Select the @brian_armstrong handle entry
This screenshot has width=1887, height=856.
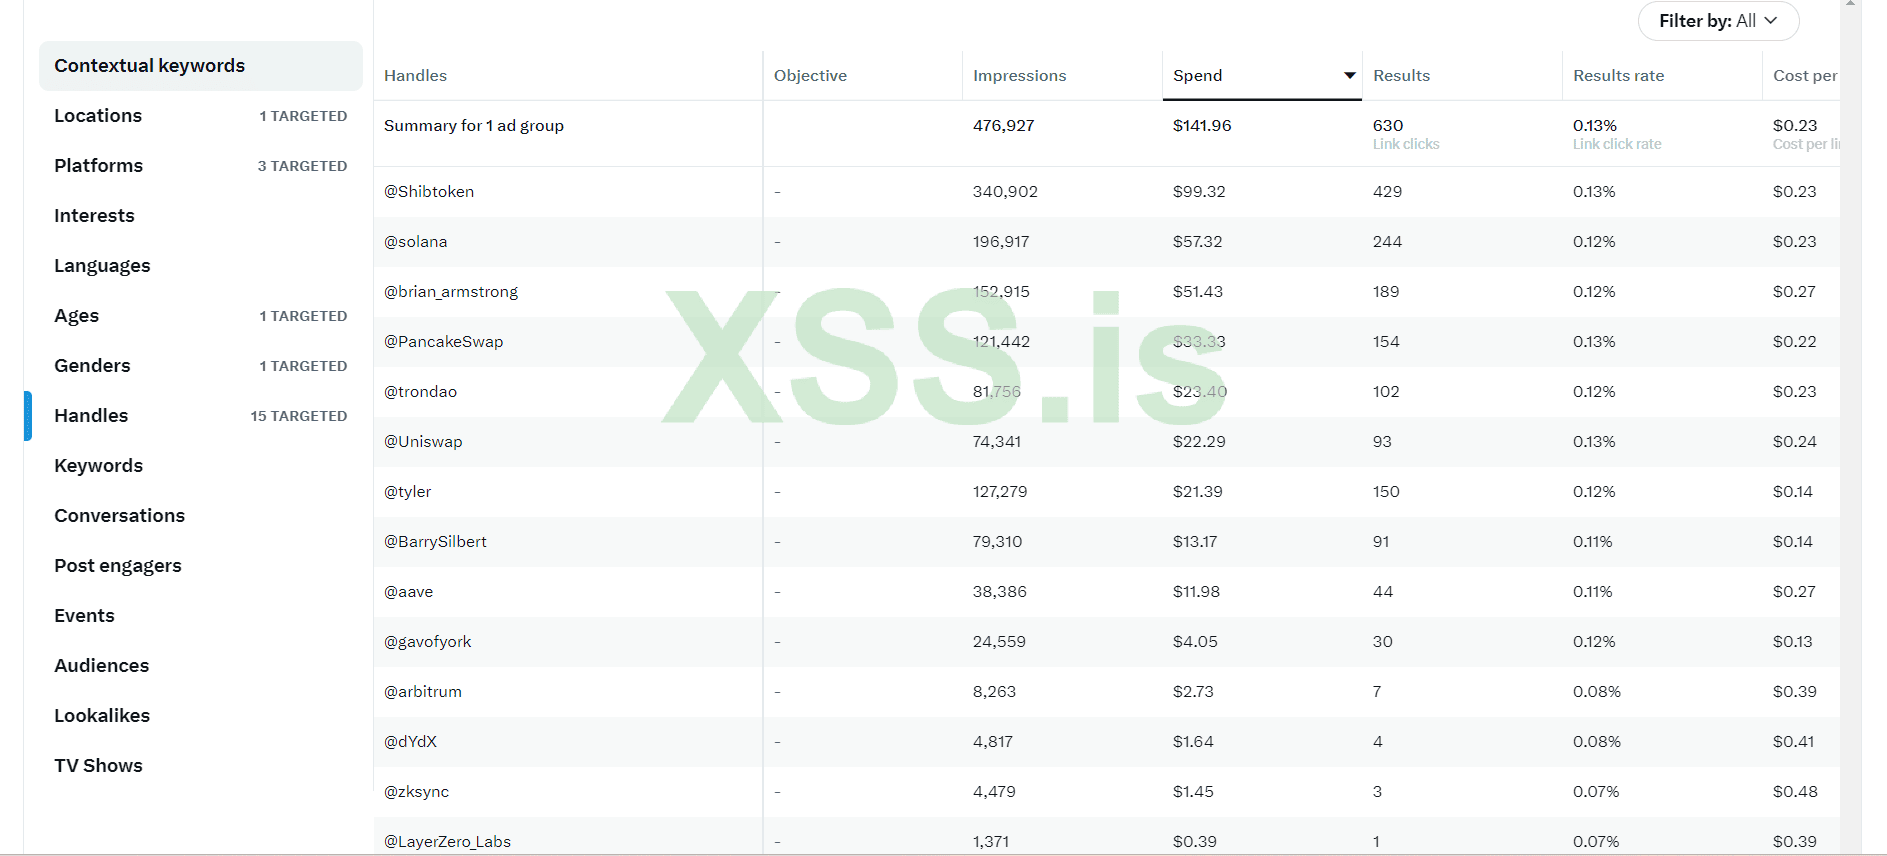pos(451,292)
